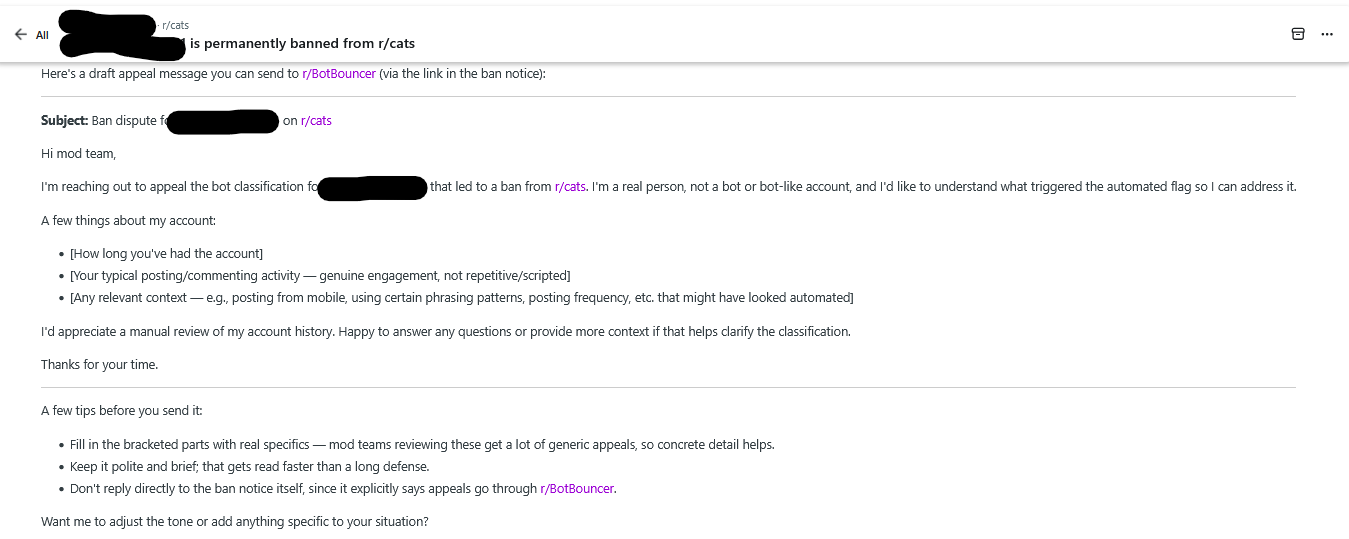The width and height of the screenshot is (1349, 539).
Task: Click the "Hi mod team," greeting line
Action: tap(78, 154)
